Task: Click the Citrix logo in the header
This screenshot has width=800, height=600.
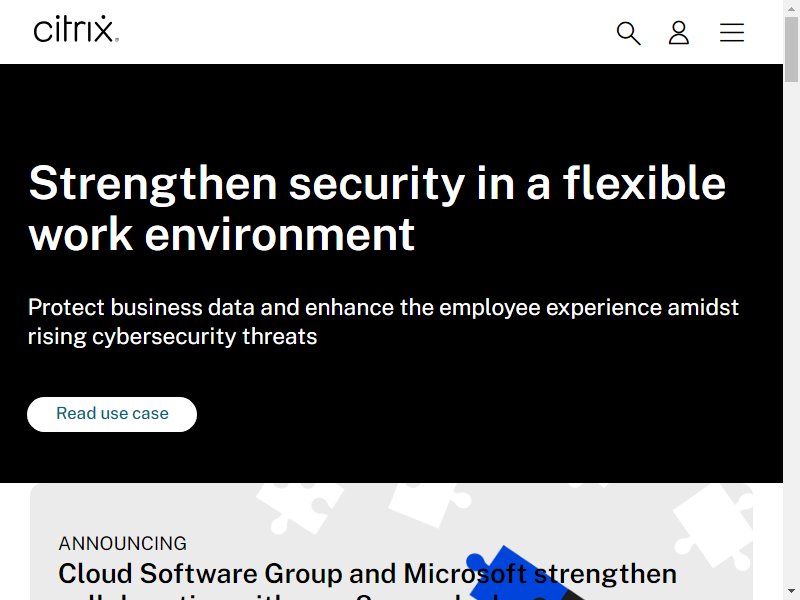Action: point(76,30)
